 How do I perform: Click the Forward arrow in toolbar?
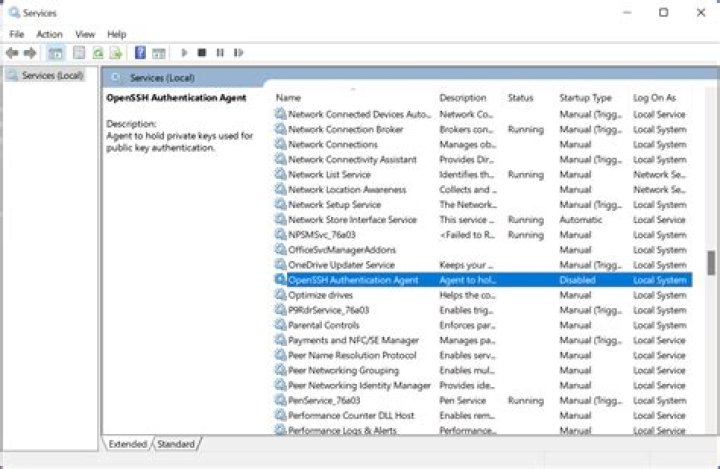click(x=31, y=52)
